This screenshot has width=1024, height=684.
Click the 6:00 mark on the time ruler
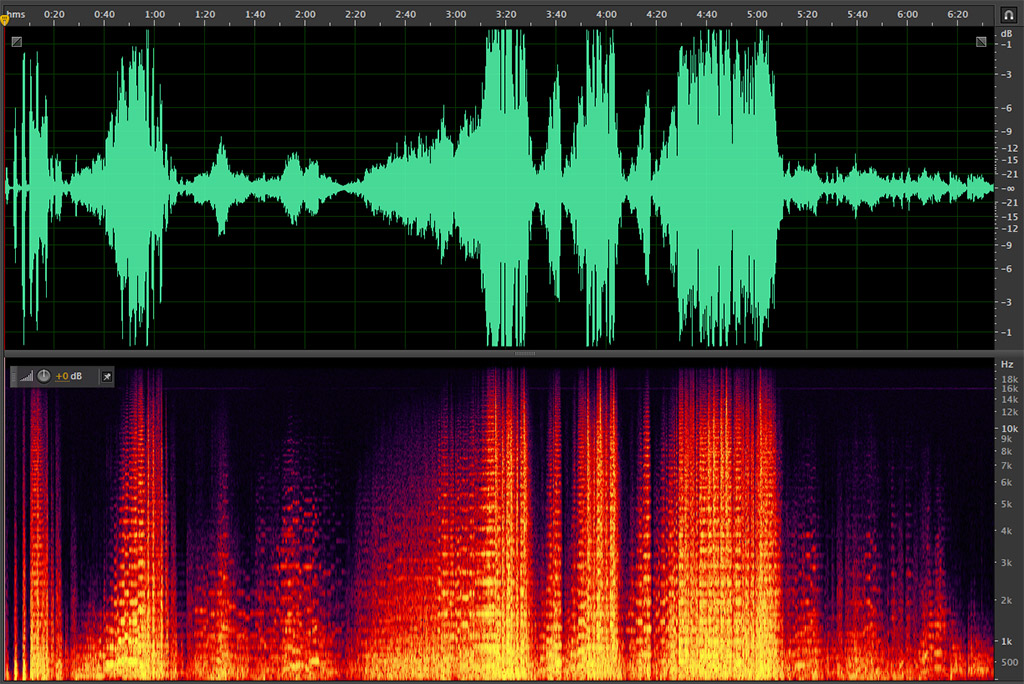[x=907, y=14]
